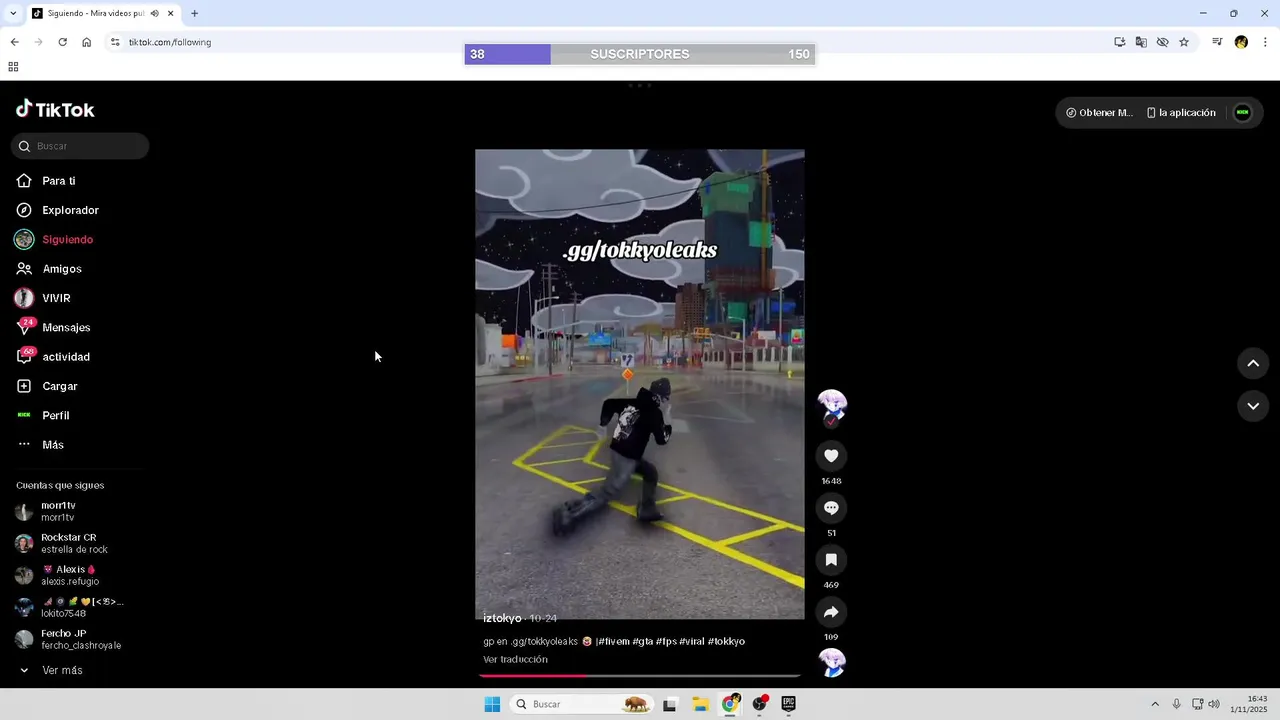Image resolution: width=1280 pixels, height=720 pixels.
Task: Click the Obtener monedas button
Action: tap(1099, 113)
